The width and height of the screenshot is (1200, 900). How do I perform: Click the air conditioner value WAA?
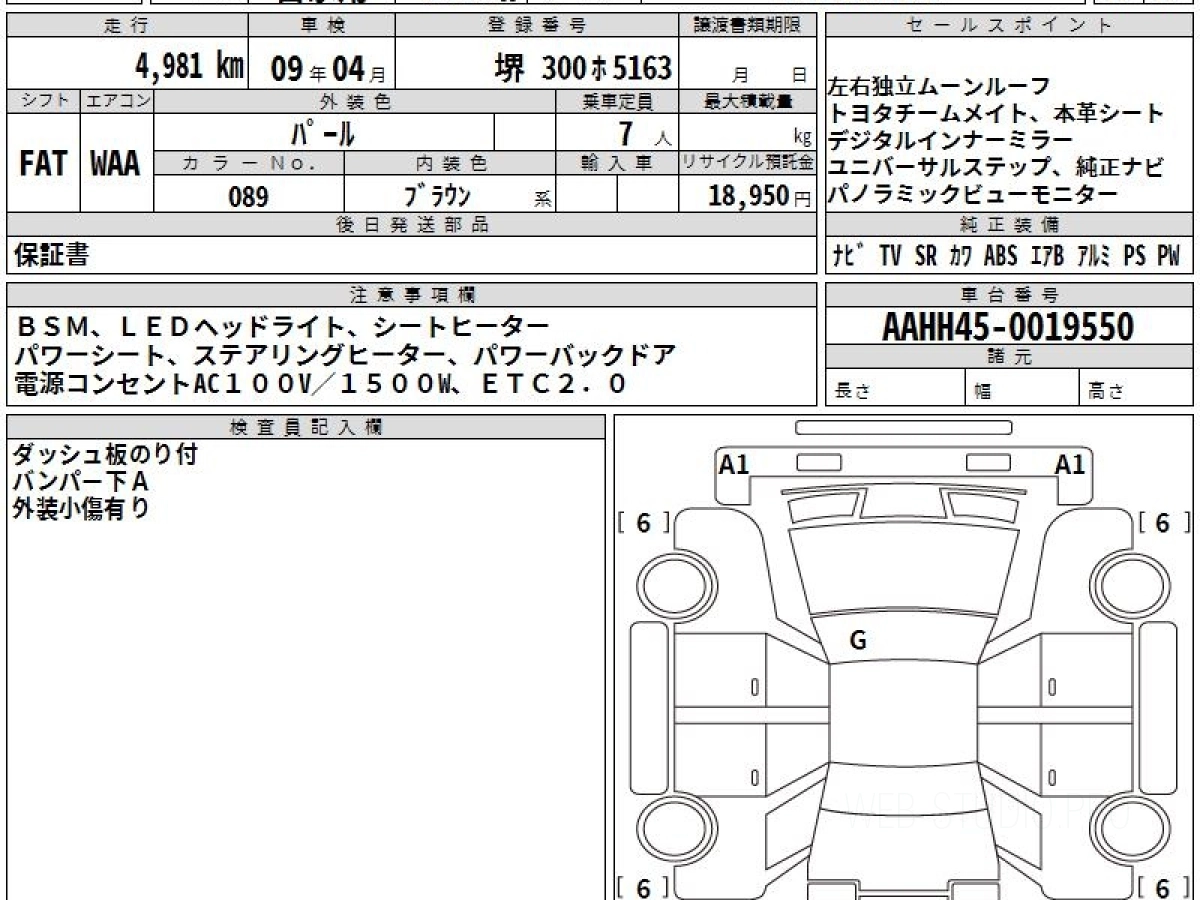click(x=116, y=163)
